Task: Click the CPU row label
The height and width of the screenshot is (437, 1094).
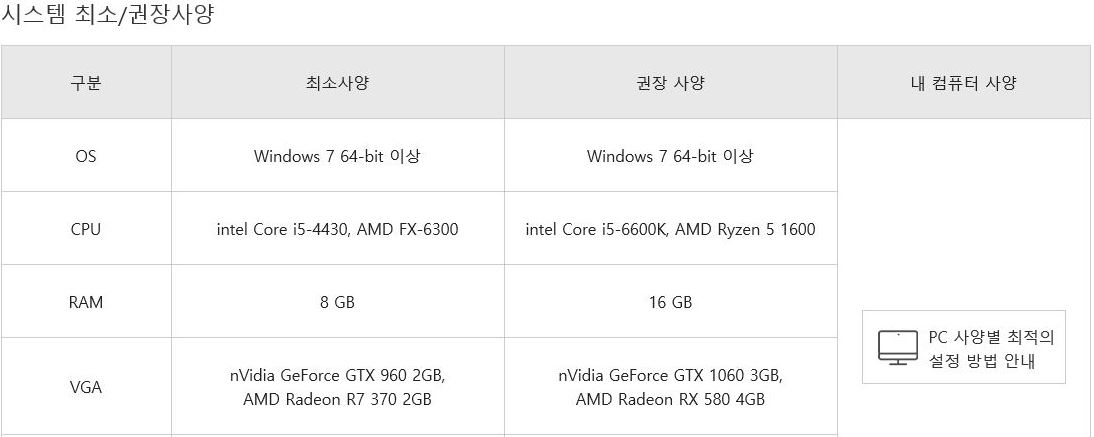Action: point(86,229)
